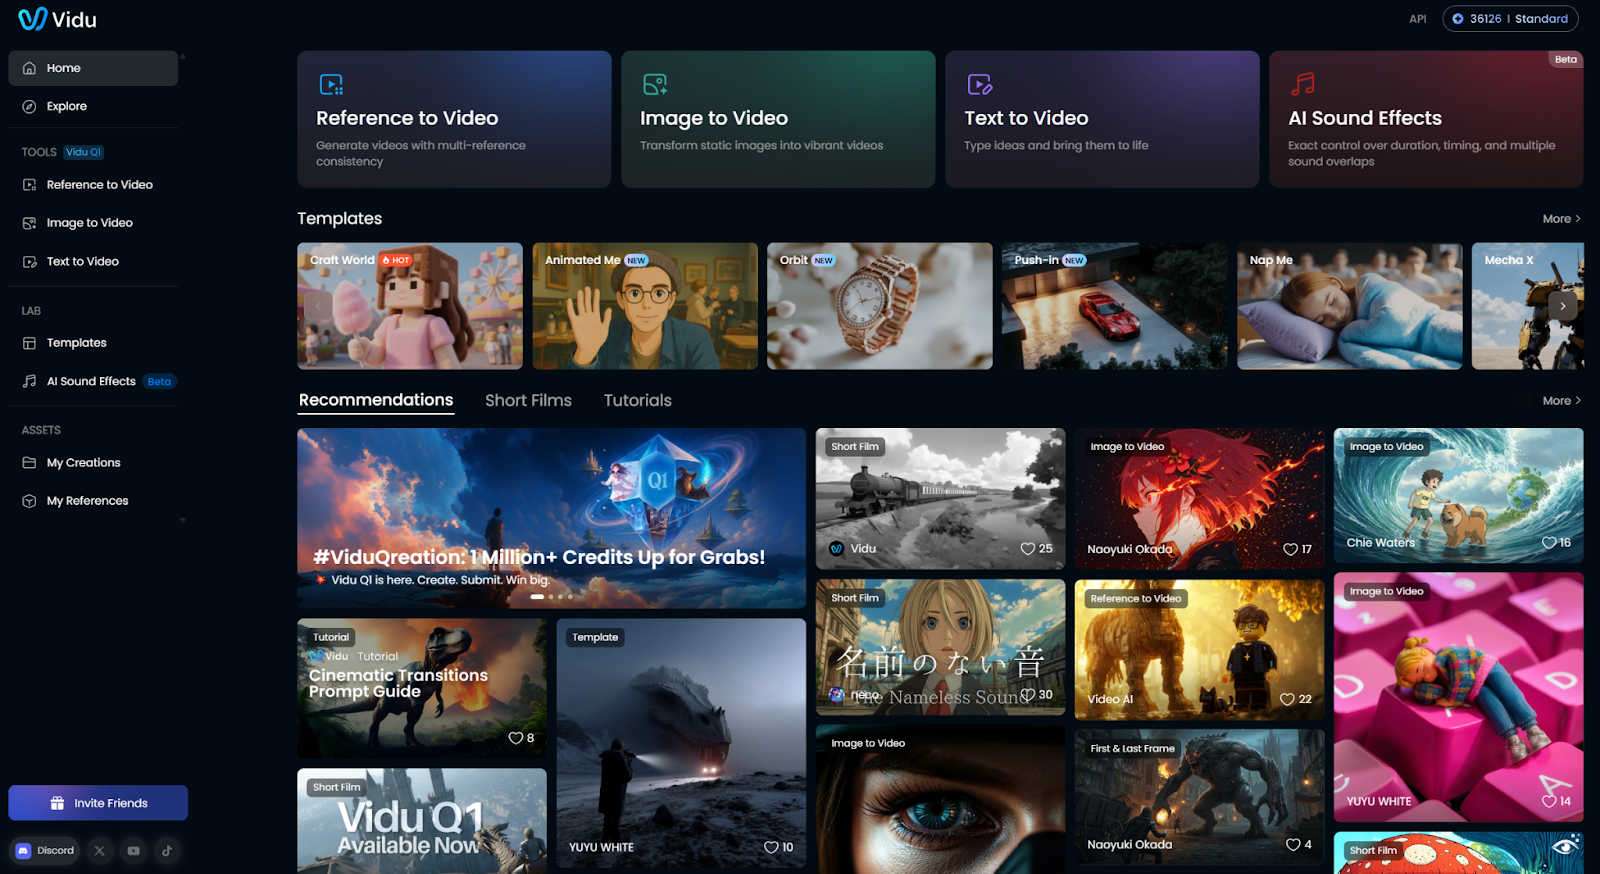Screen dimensions: 1600x874
Task: Like the Nameless Sound short film
Action: pos(1028,694)
